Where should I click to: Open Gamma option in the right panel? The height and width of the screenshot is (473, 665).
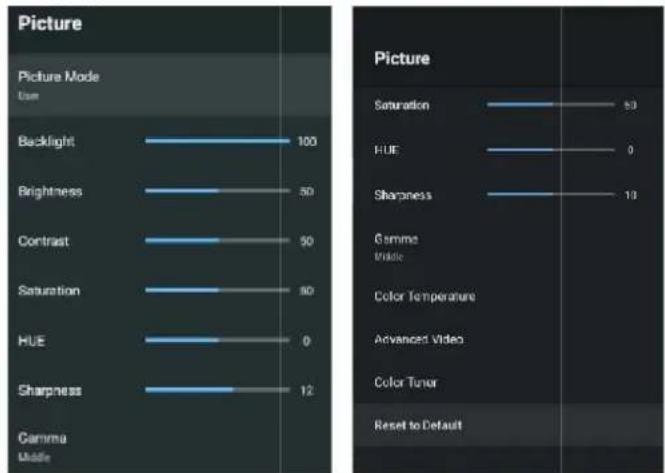508,246
